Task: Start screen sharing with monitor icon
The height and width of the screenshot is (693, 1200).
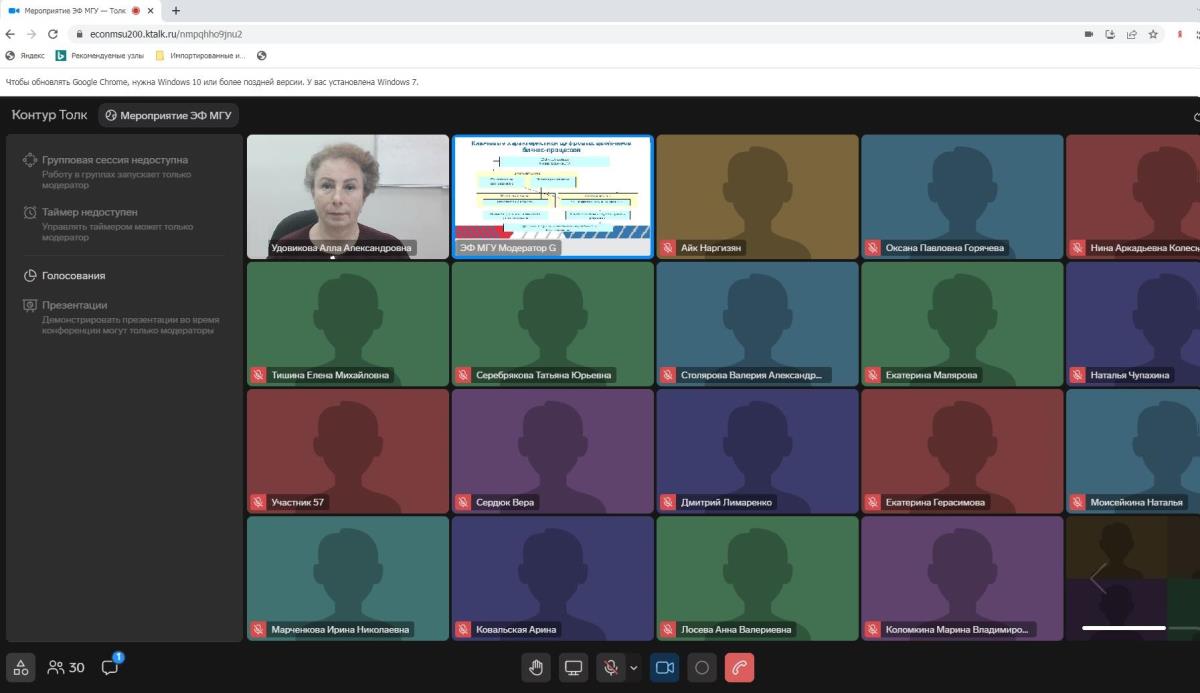Action: [x=573, y=668]
